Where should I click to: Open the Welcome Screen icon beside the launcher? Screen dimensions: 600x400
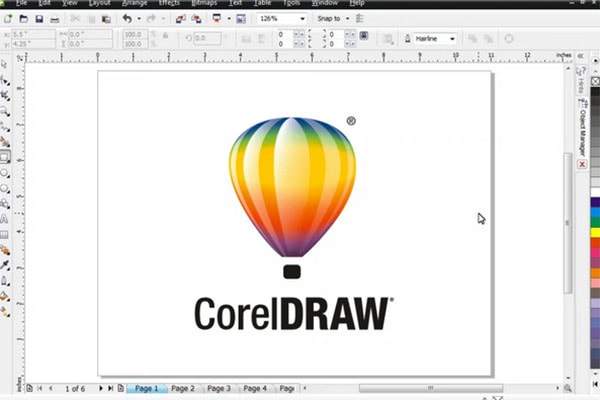point(241,18)
